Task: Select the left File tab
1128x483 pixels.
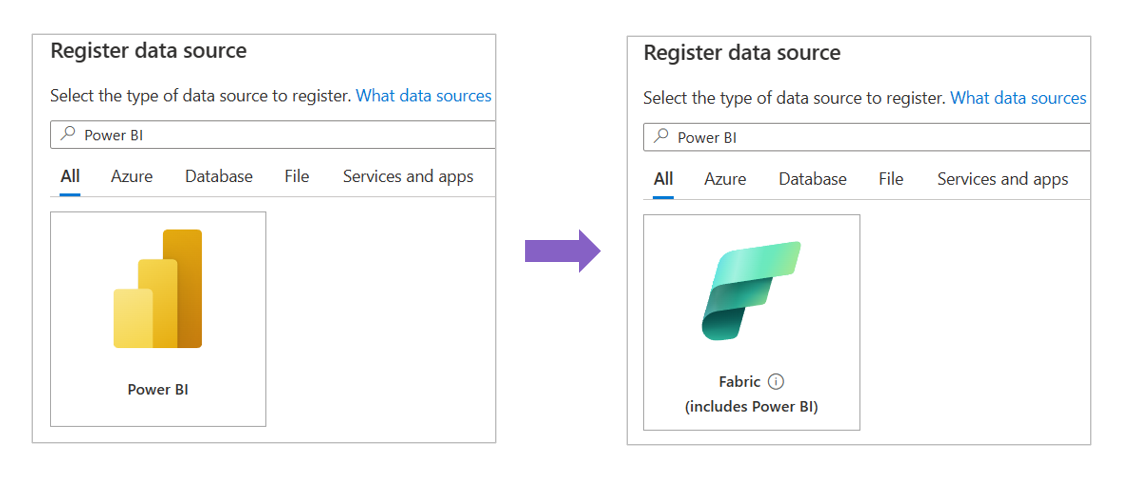Action: 297,176
